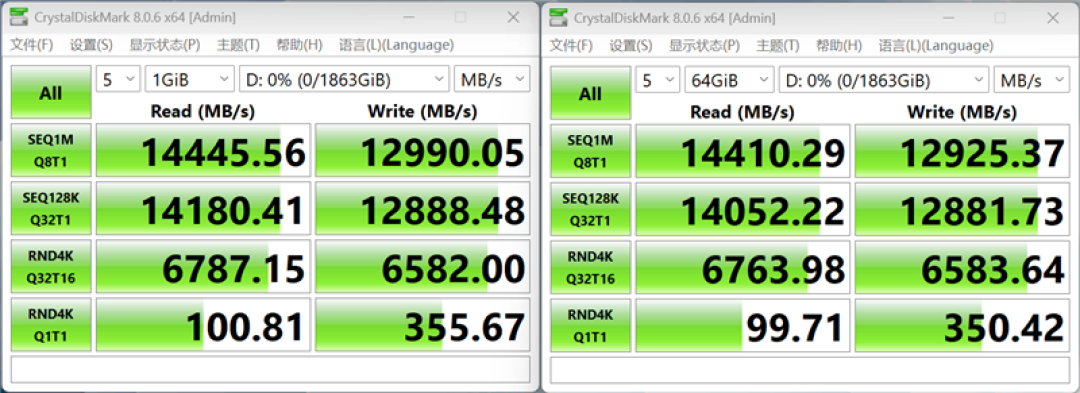This screenshot has height=393, width=1080.
Task: Click write result 355.67
Action: (423, 324)
